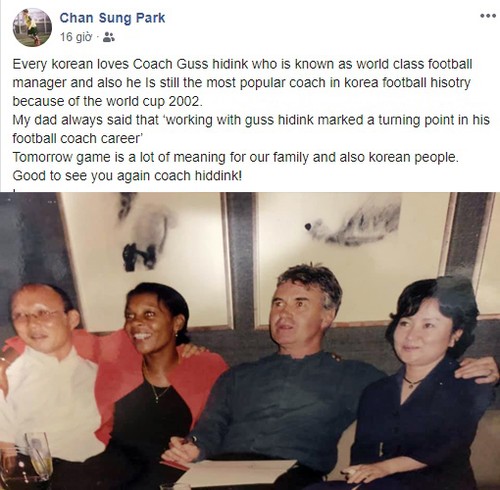This screenshot has height=490, width=500.
Task: Open the attached group photo
Action: coord(250,341)
